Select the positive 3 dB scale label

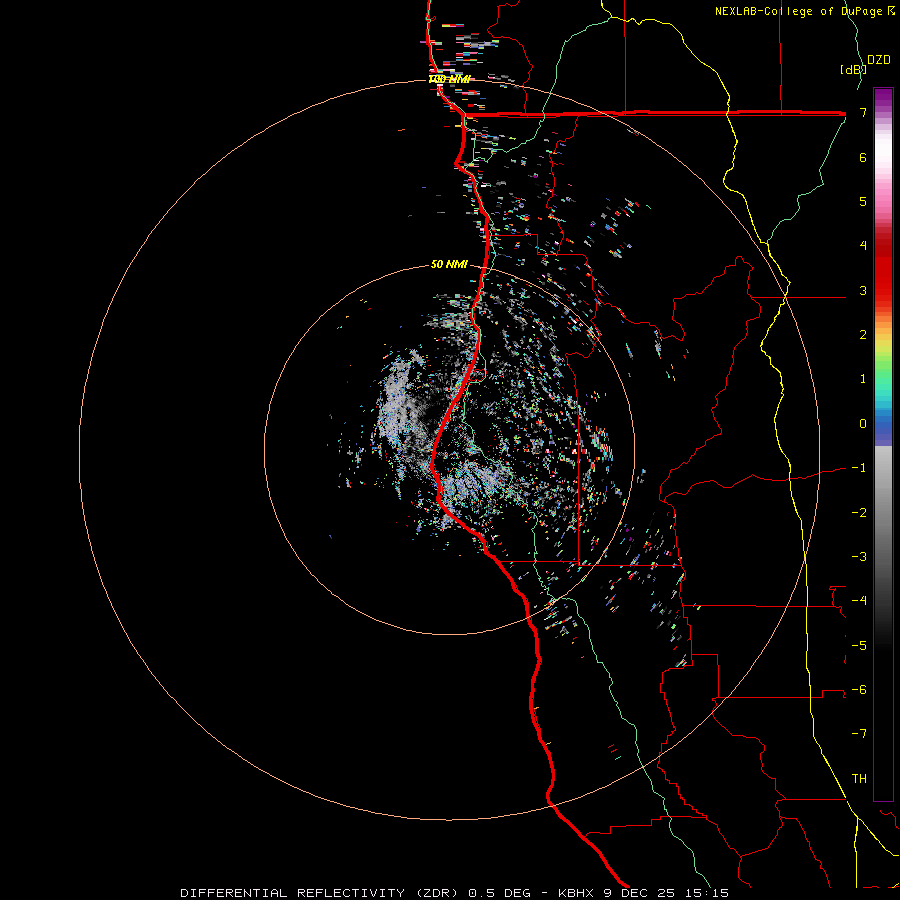point(863,290)
